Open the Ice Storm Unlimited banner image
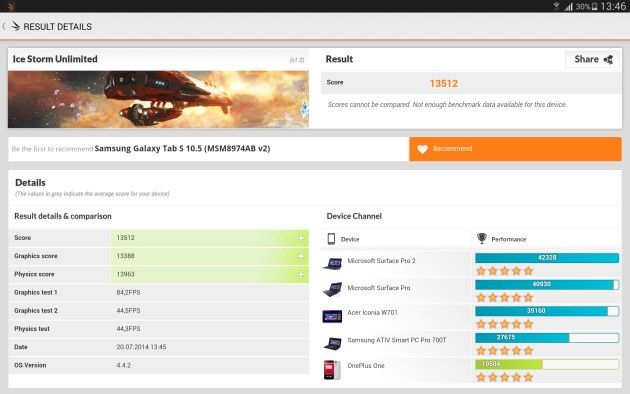 coord(158,99)
